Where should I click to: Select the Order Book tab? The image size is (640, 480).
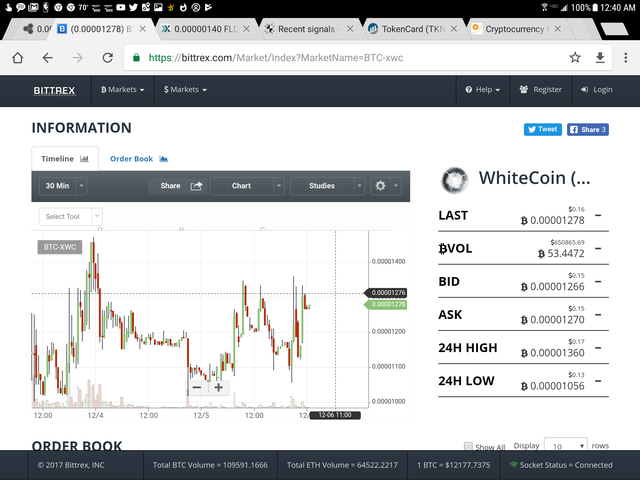(x=139, y=159)
